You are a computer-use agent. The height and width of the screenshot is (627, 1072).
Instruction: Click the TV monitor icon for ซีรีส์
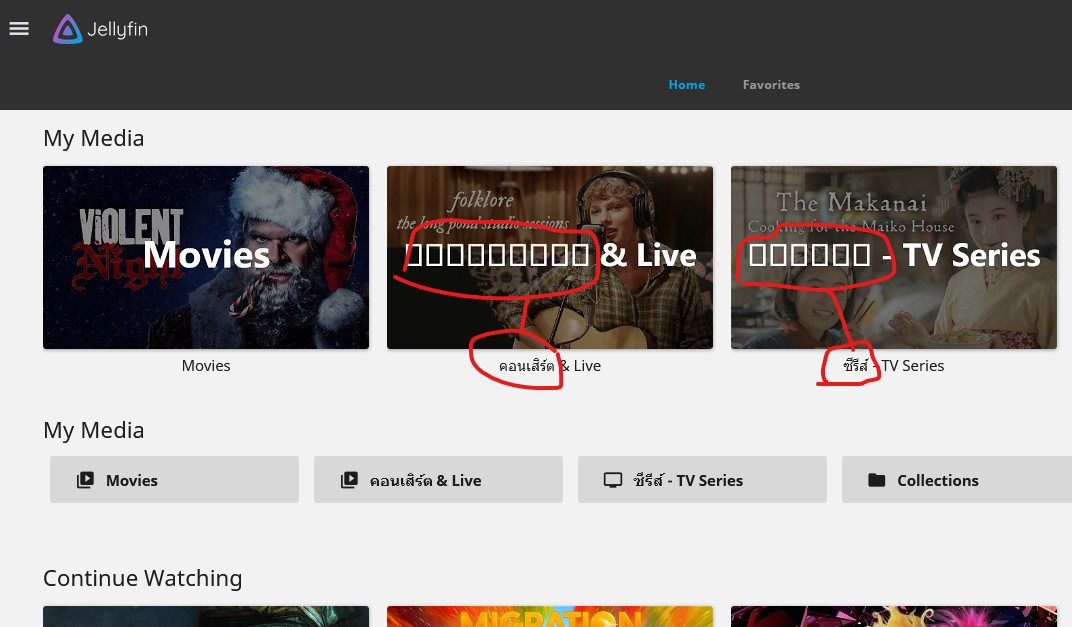pyautogui.click(x=613, y=480)
